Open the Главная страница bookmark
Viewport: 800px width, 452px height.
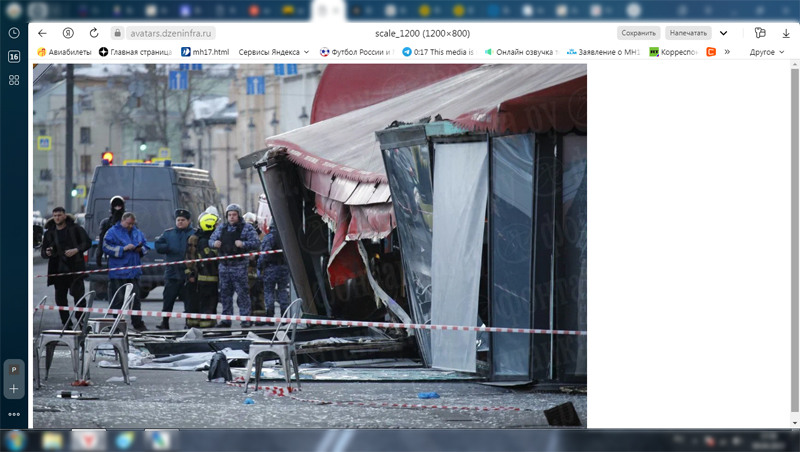tap(135, 52)
